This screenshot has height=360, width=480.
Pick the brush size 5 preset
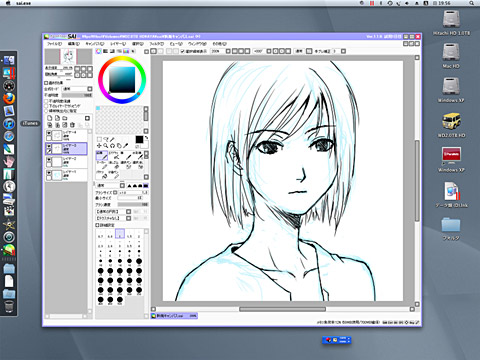click(101, 253)
